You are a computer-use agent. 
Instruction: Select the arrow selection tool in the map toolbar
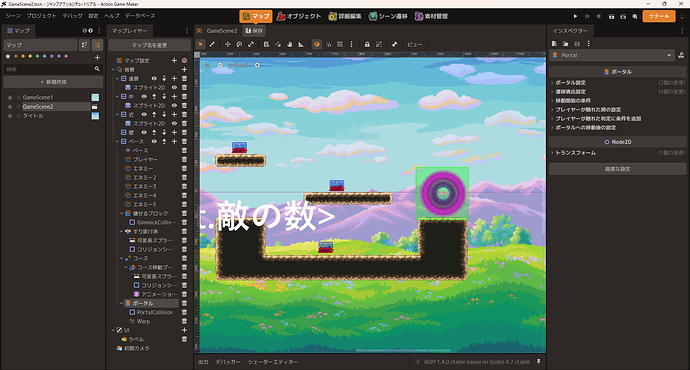(x=201, y=44)
